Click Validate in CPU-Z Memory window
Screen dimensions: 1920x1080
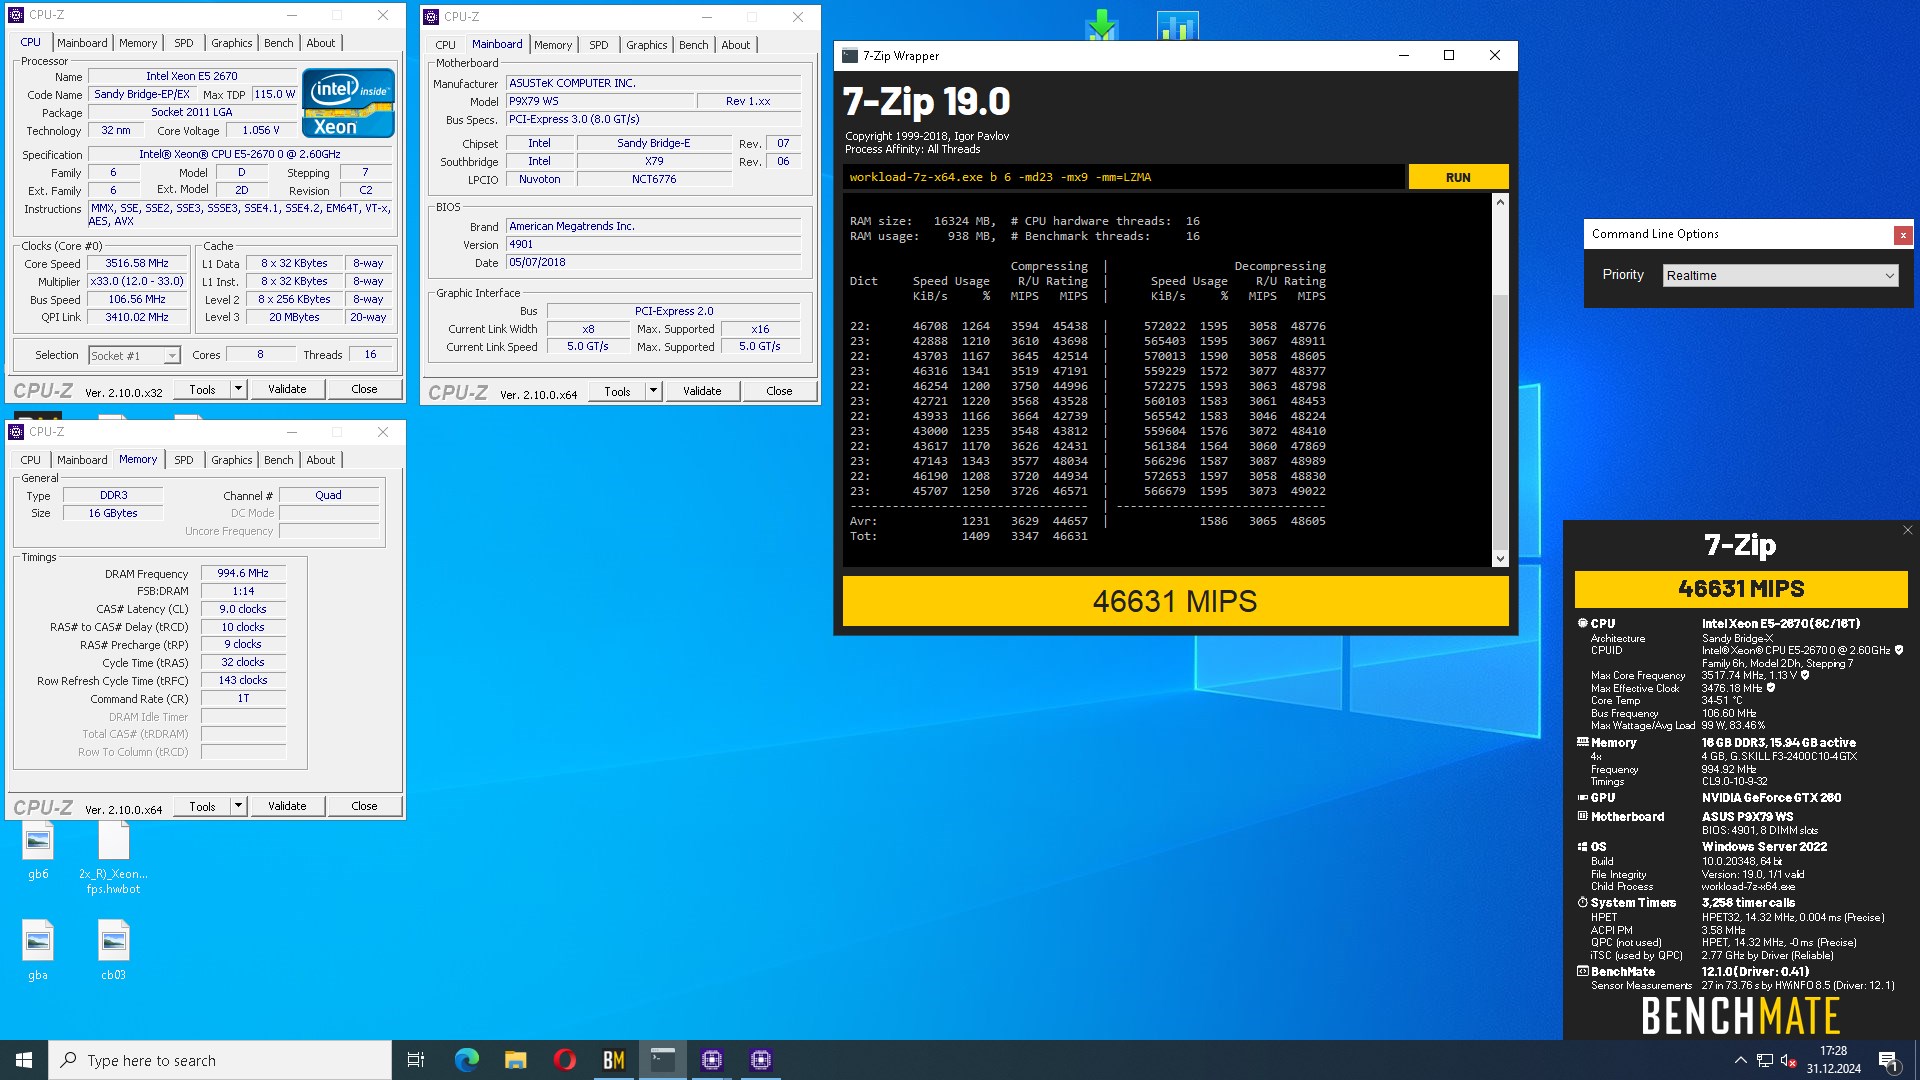point(287,806)
